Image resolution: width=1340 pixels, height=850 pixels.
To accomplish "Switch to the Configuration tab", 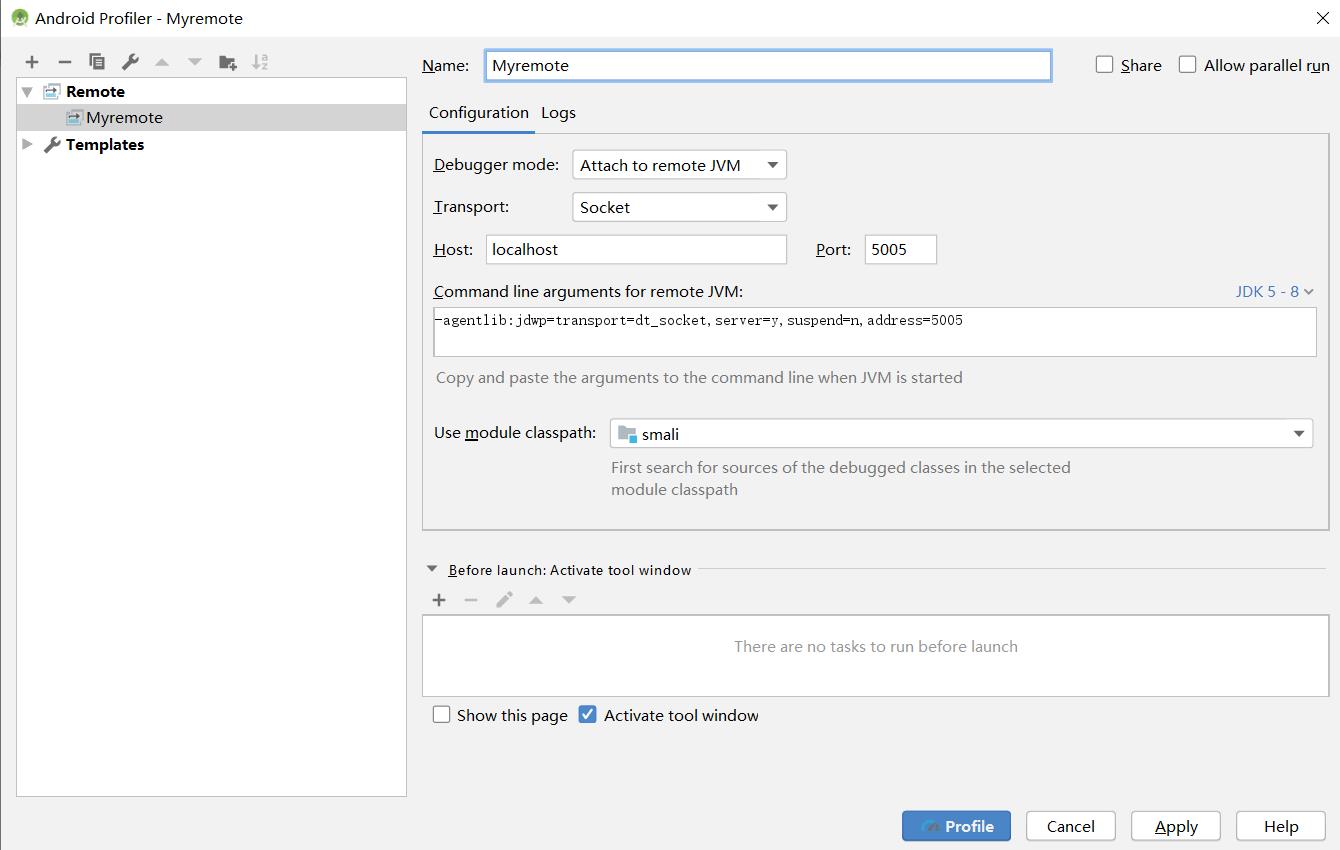I will coord(479,113).
